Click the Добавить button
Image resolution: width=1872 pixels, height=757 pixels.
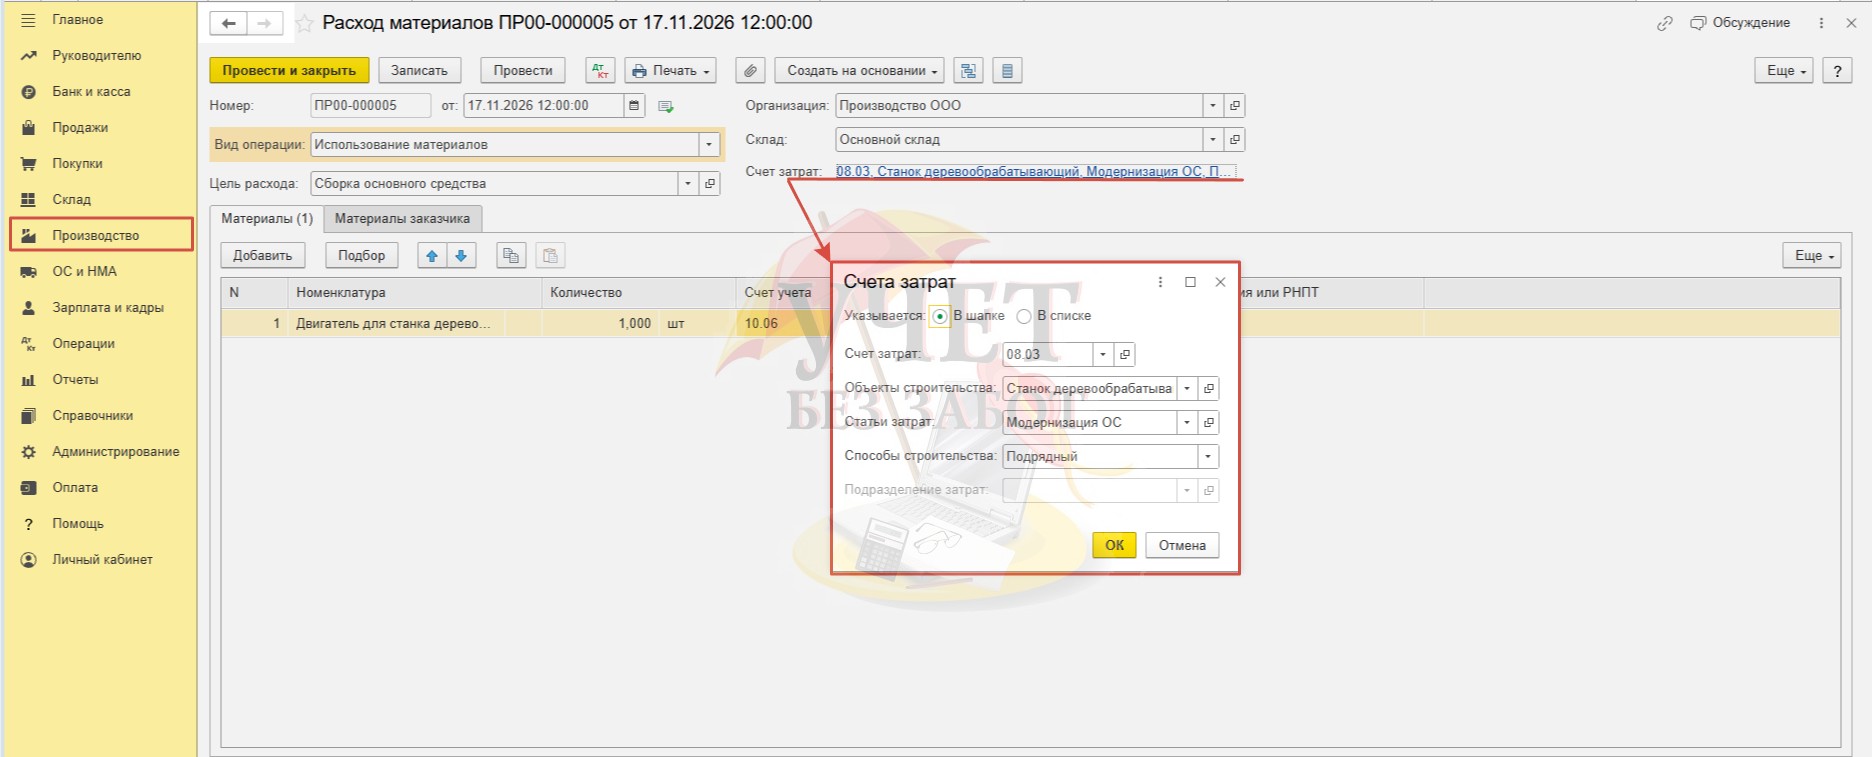pyautogui.click(x=262, y=256)
